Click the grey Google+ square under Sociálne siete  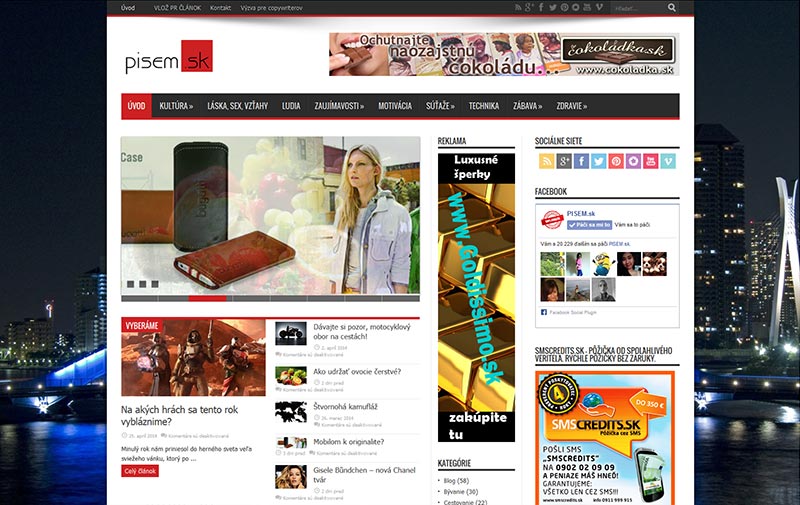point(564,161)
